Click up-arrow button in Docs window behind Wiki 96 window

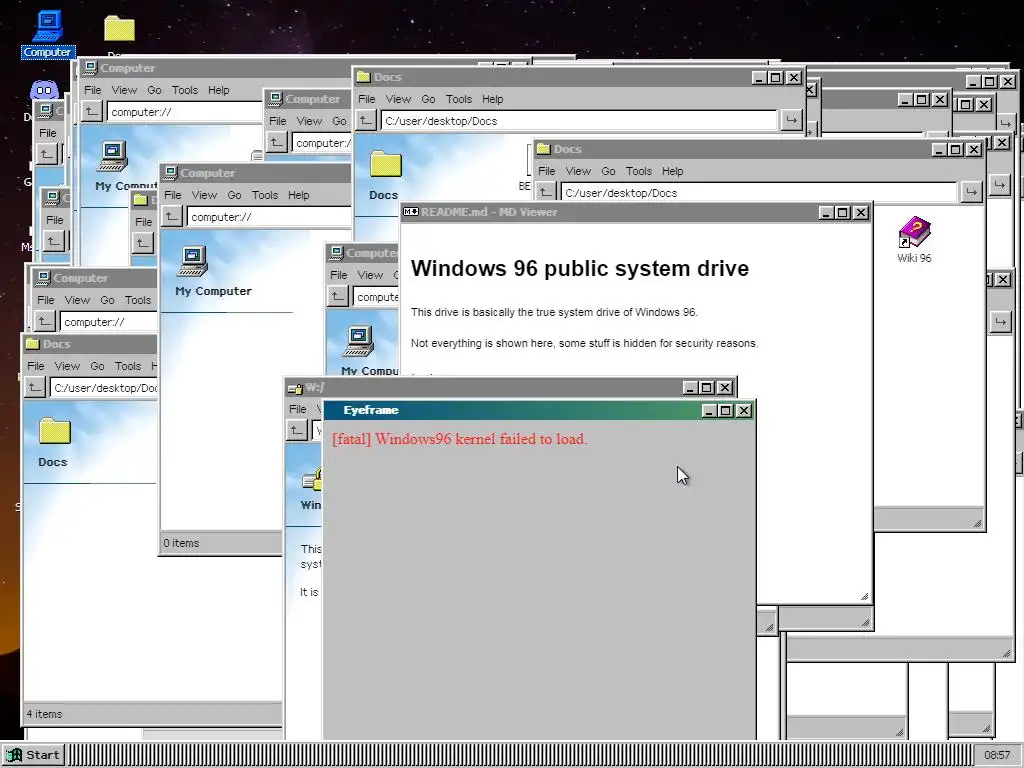click(366, 120)
